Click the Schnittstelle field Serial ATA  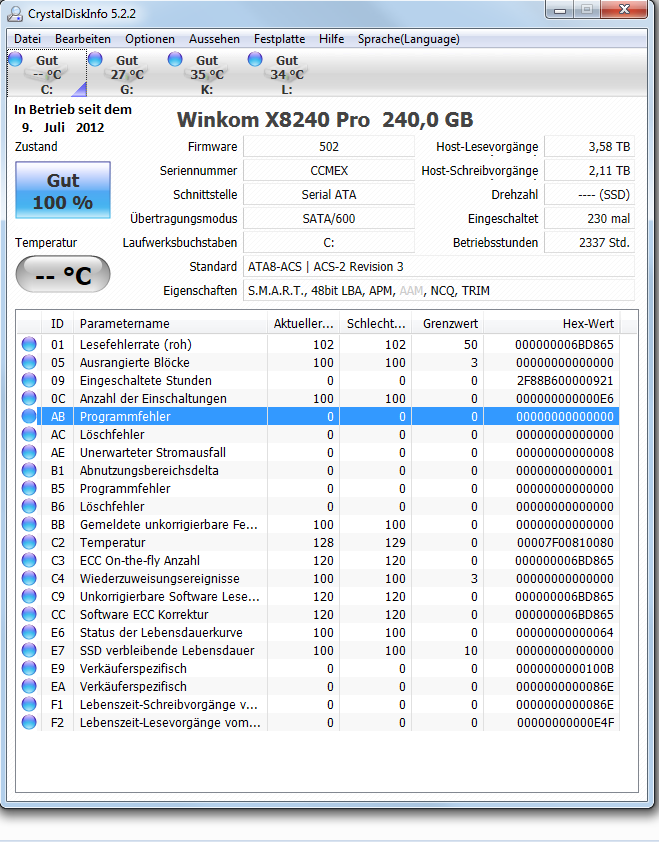329,194
